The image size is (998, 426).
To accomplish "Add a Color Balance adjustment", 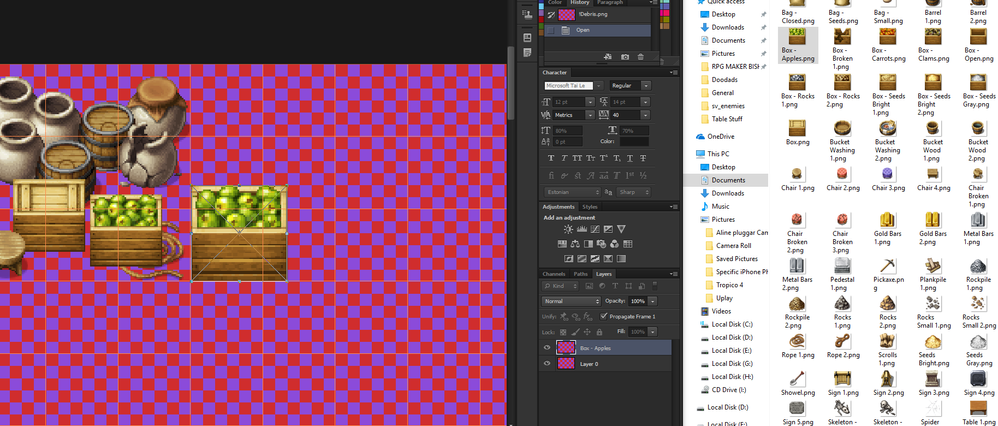I will (x=575, y=244).
